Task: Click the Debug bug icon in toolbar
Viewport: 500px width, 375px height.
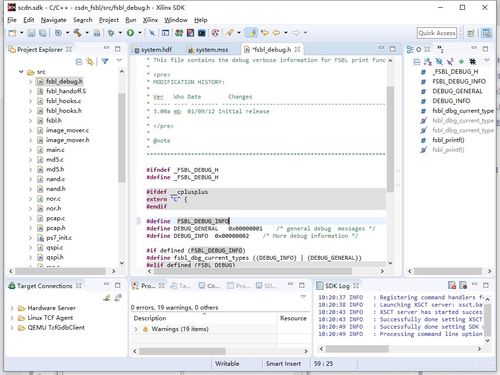Action: 111,33
